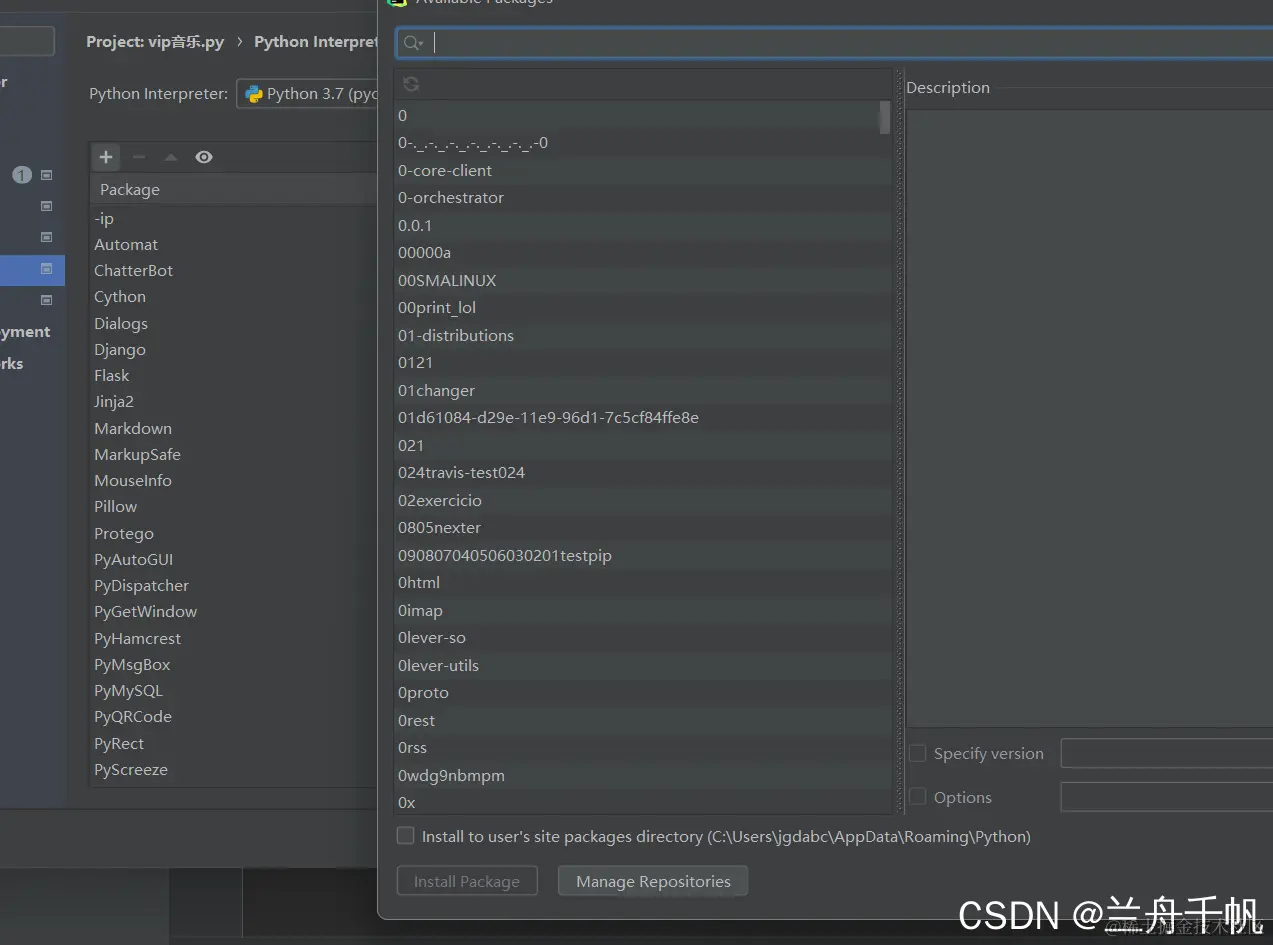Check the Specify version checkbox

tap(917, 754)
